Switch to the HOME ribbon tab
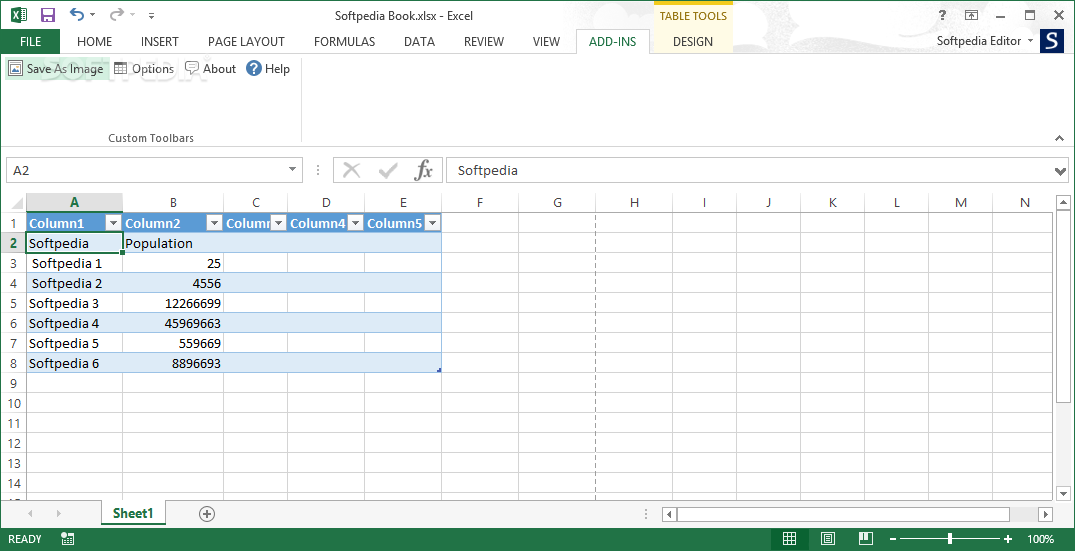 coord(95,41)
